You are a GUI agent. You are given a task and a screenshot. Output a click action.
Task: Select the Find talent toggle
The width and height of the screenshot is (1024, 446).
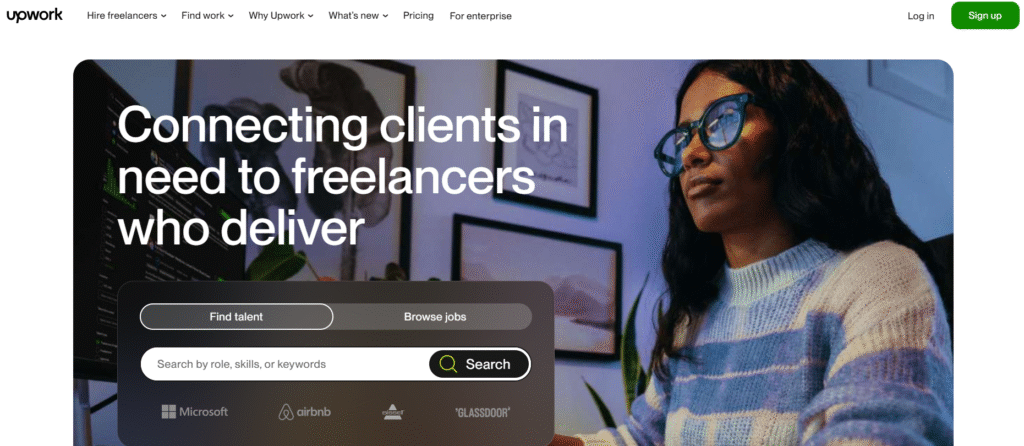(236, 317)
